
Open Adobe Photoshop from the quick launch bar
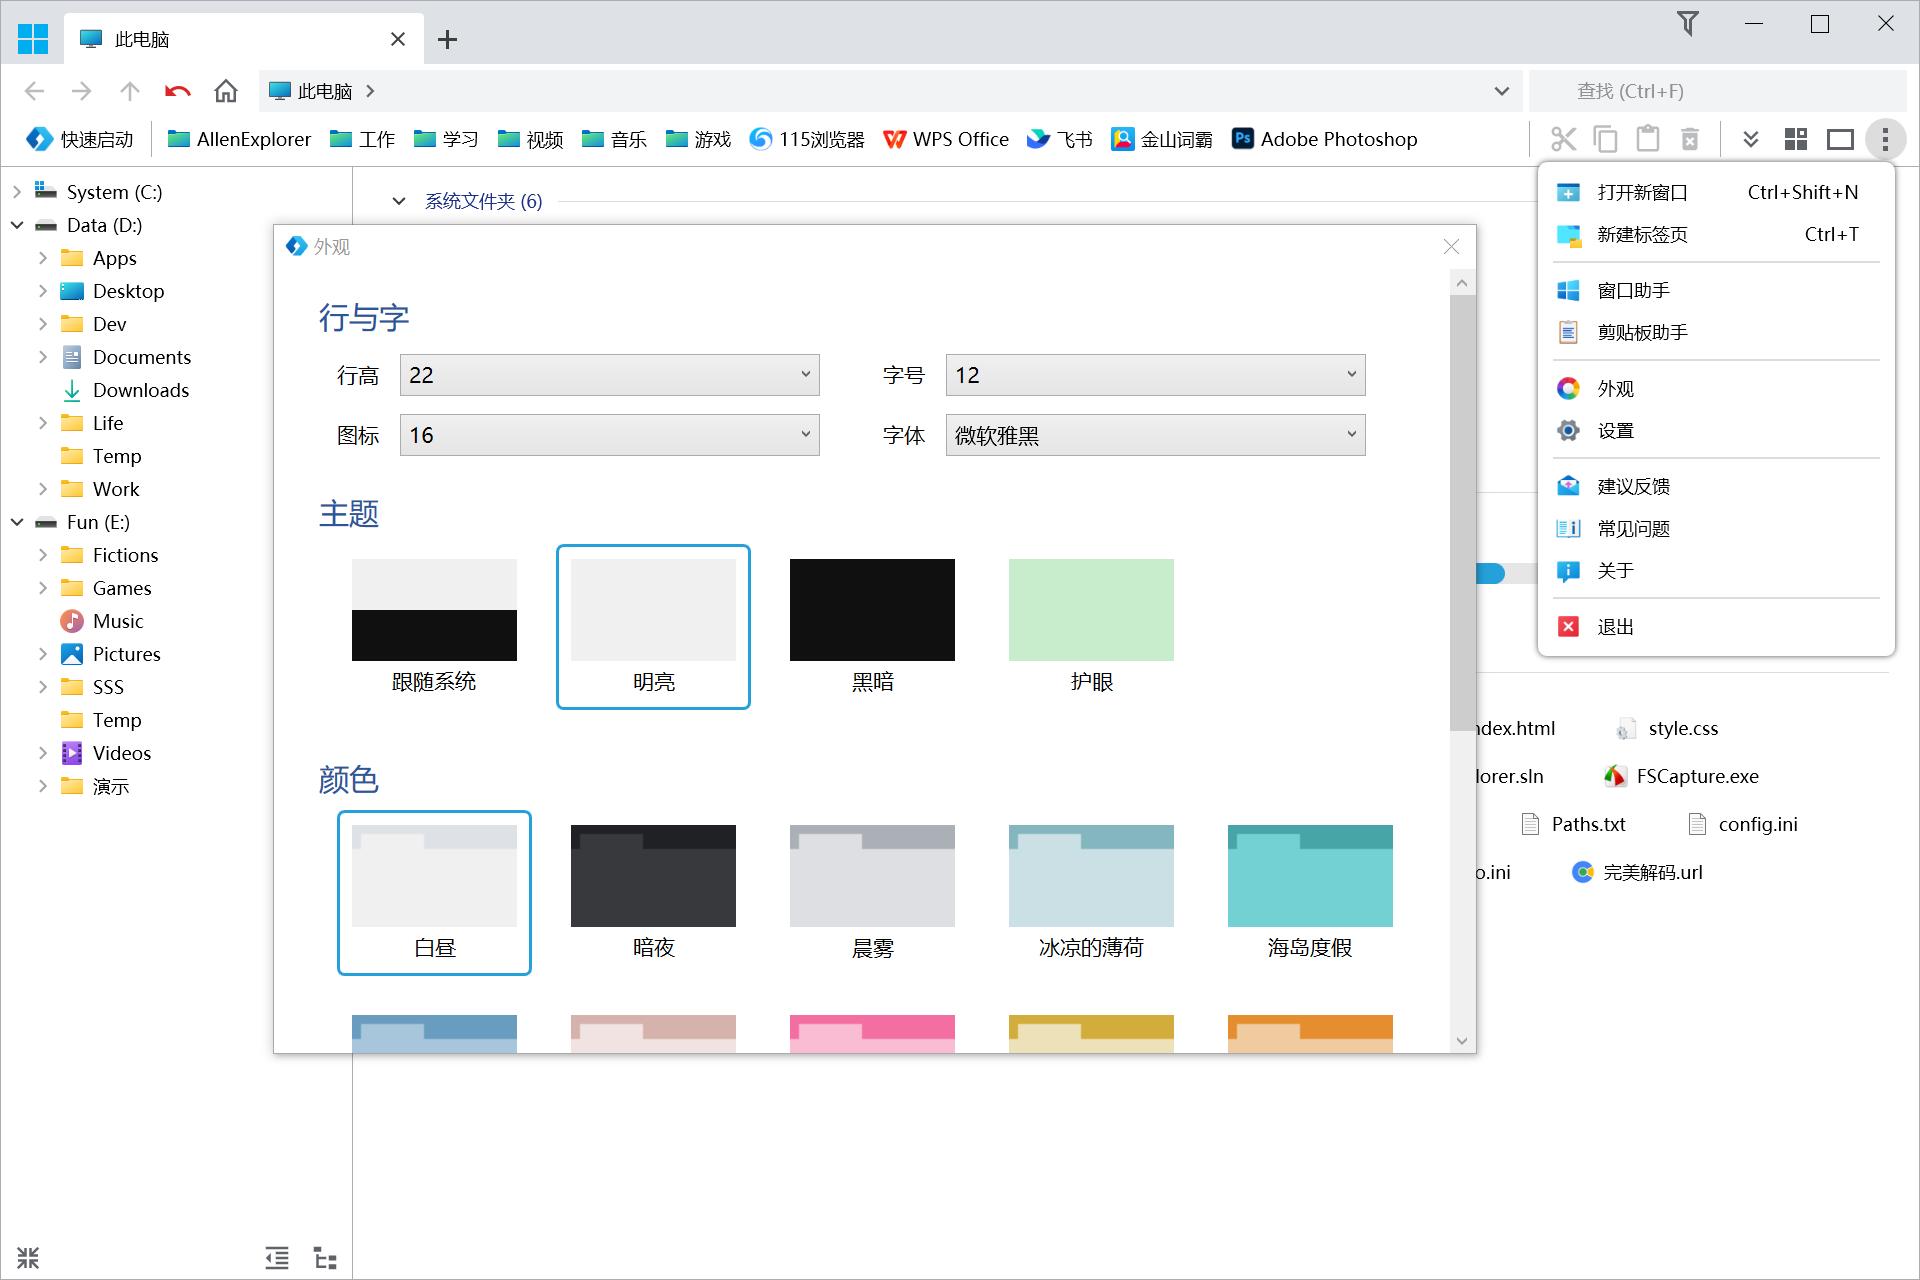(x=1323, y=139)
